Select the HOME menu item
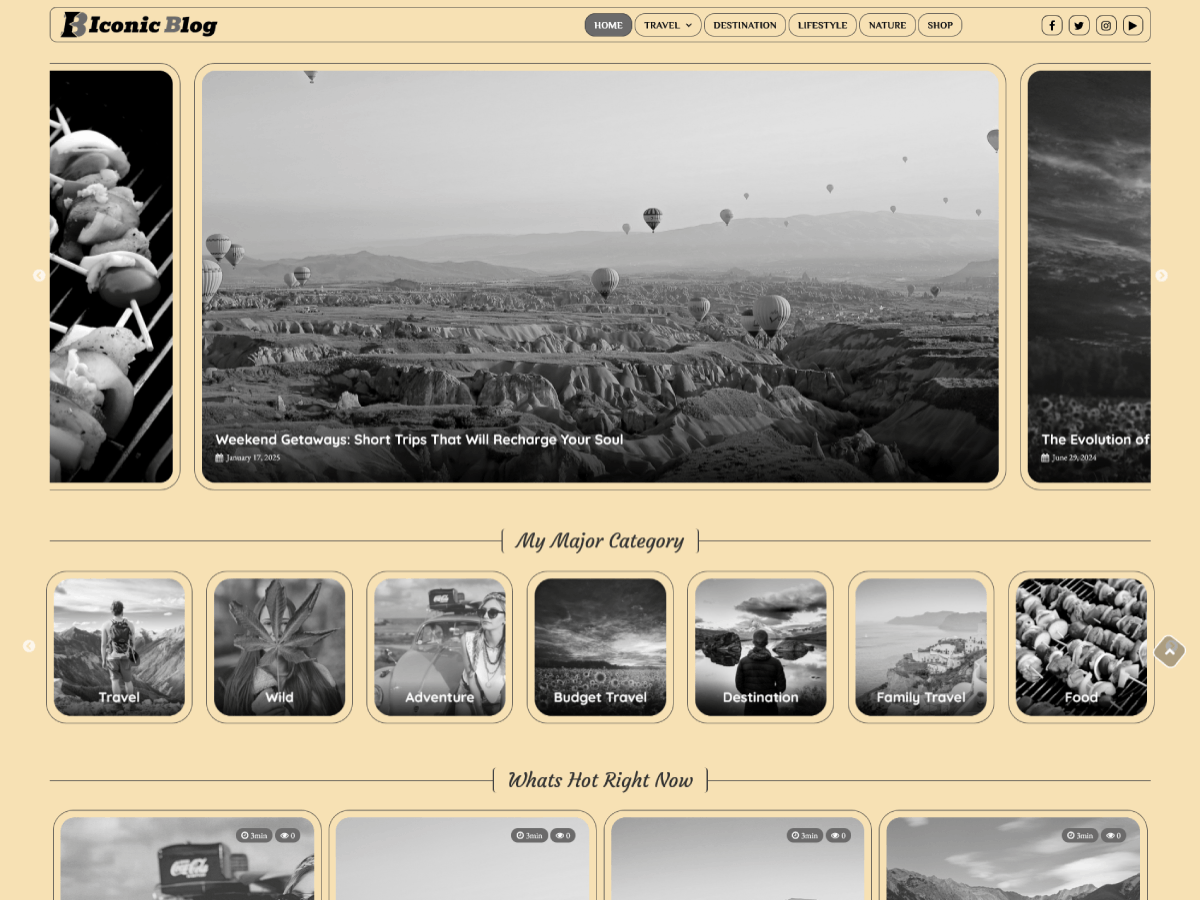 pyautogui.click(x=608, y=25)
